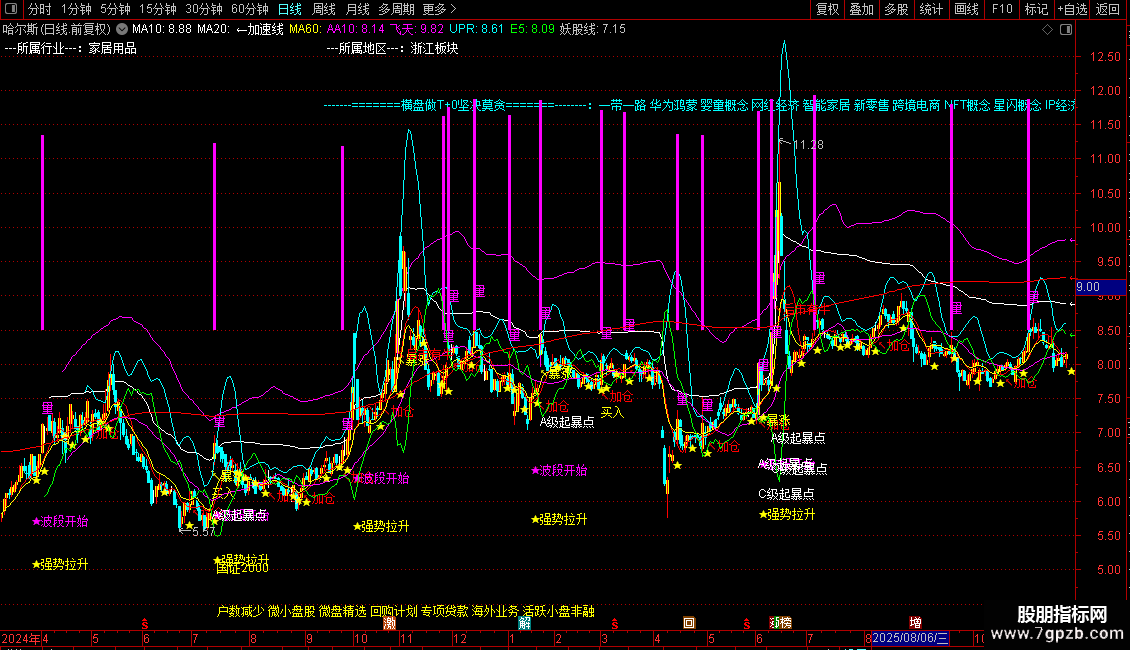Viewport: 1130px width, 650px height.
Task: Open the 画线 drawing tool
Action: [966, 9]
